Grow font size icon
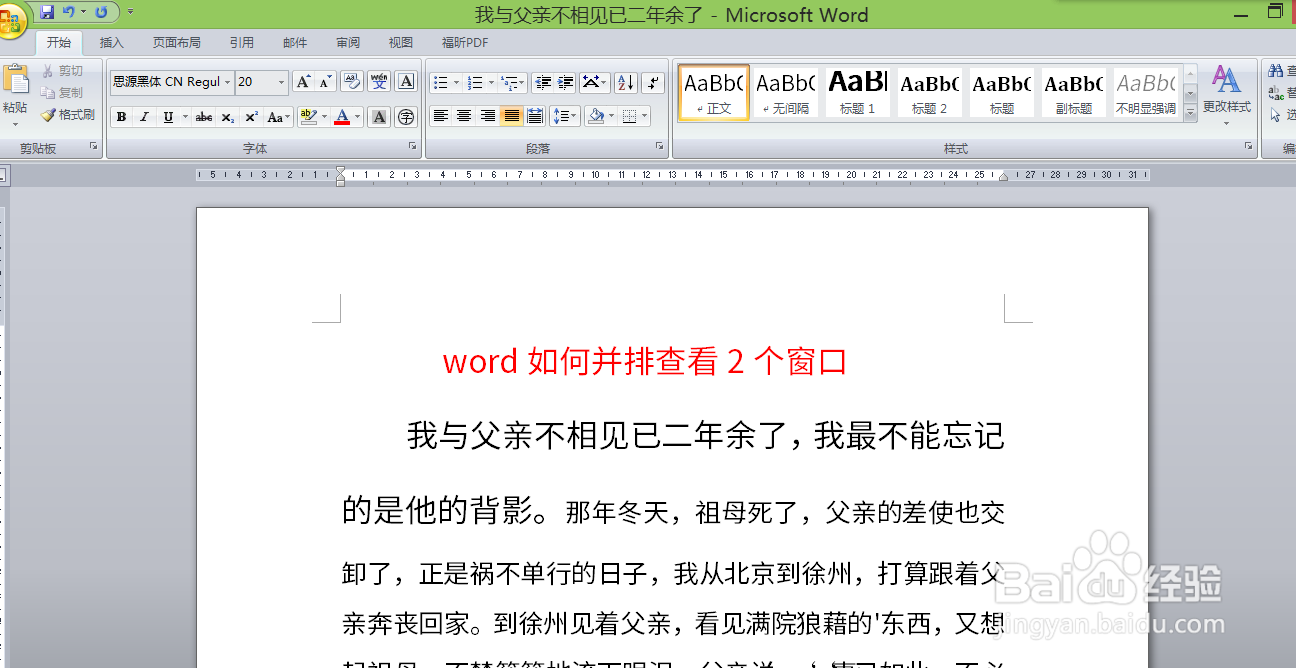 pos(303,82)
